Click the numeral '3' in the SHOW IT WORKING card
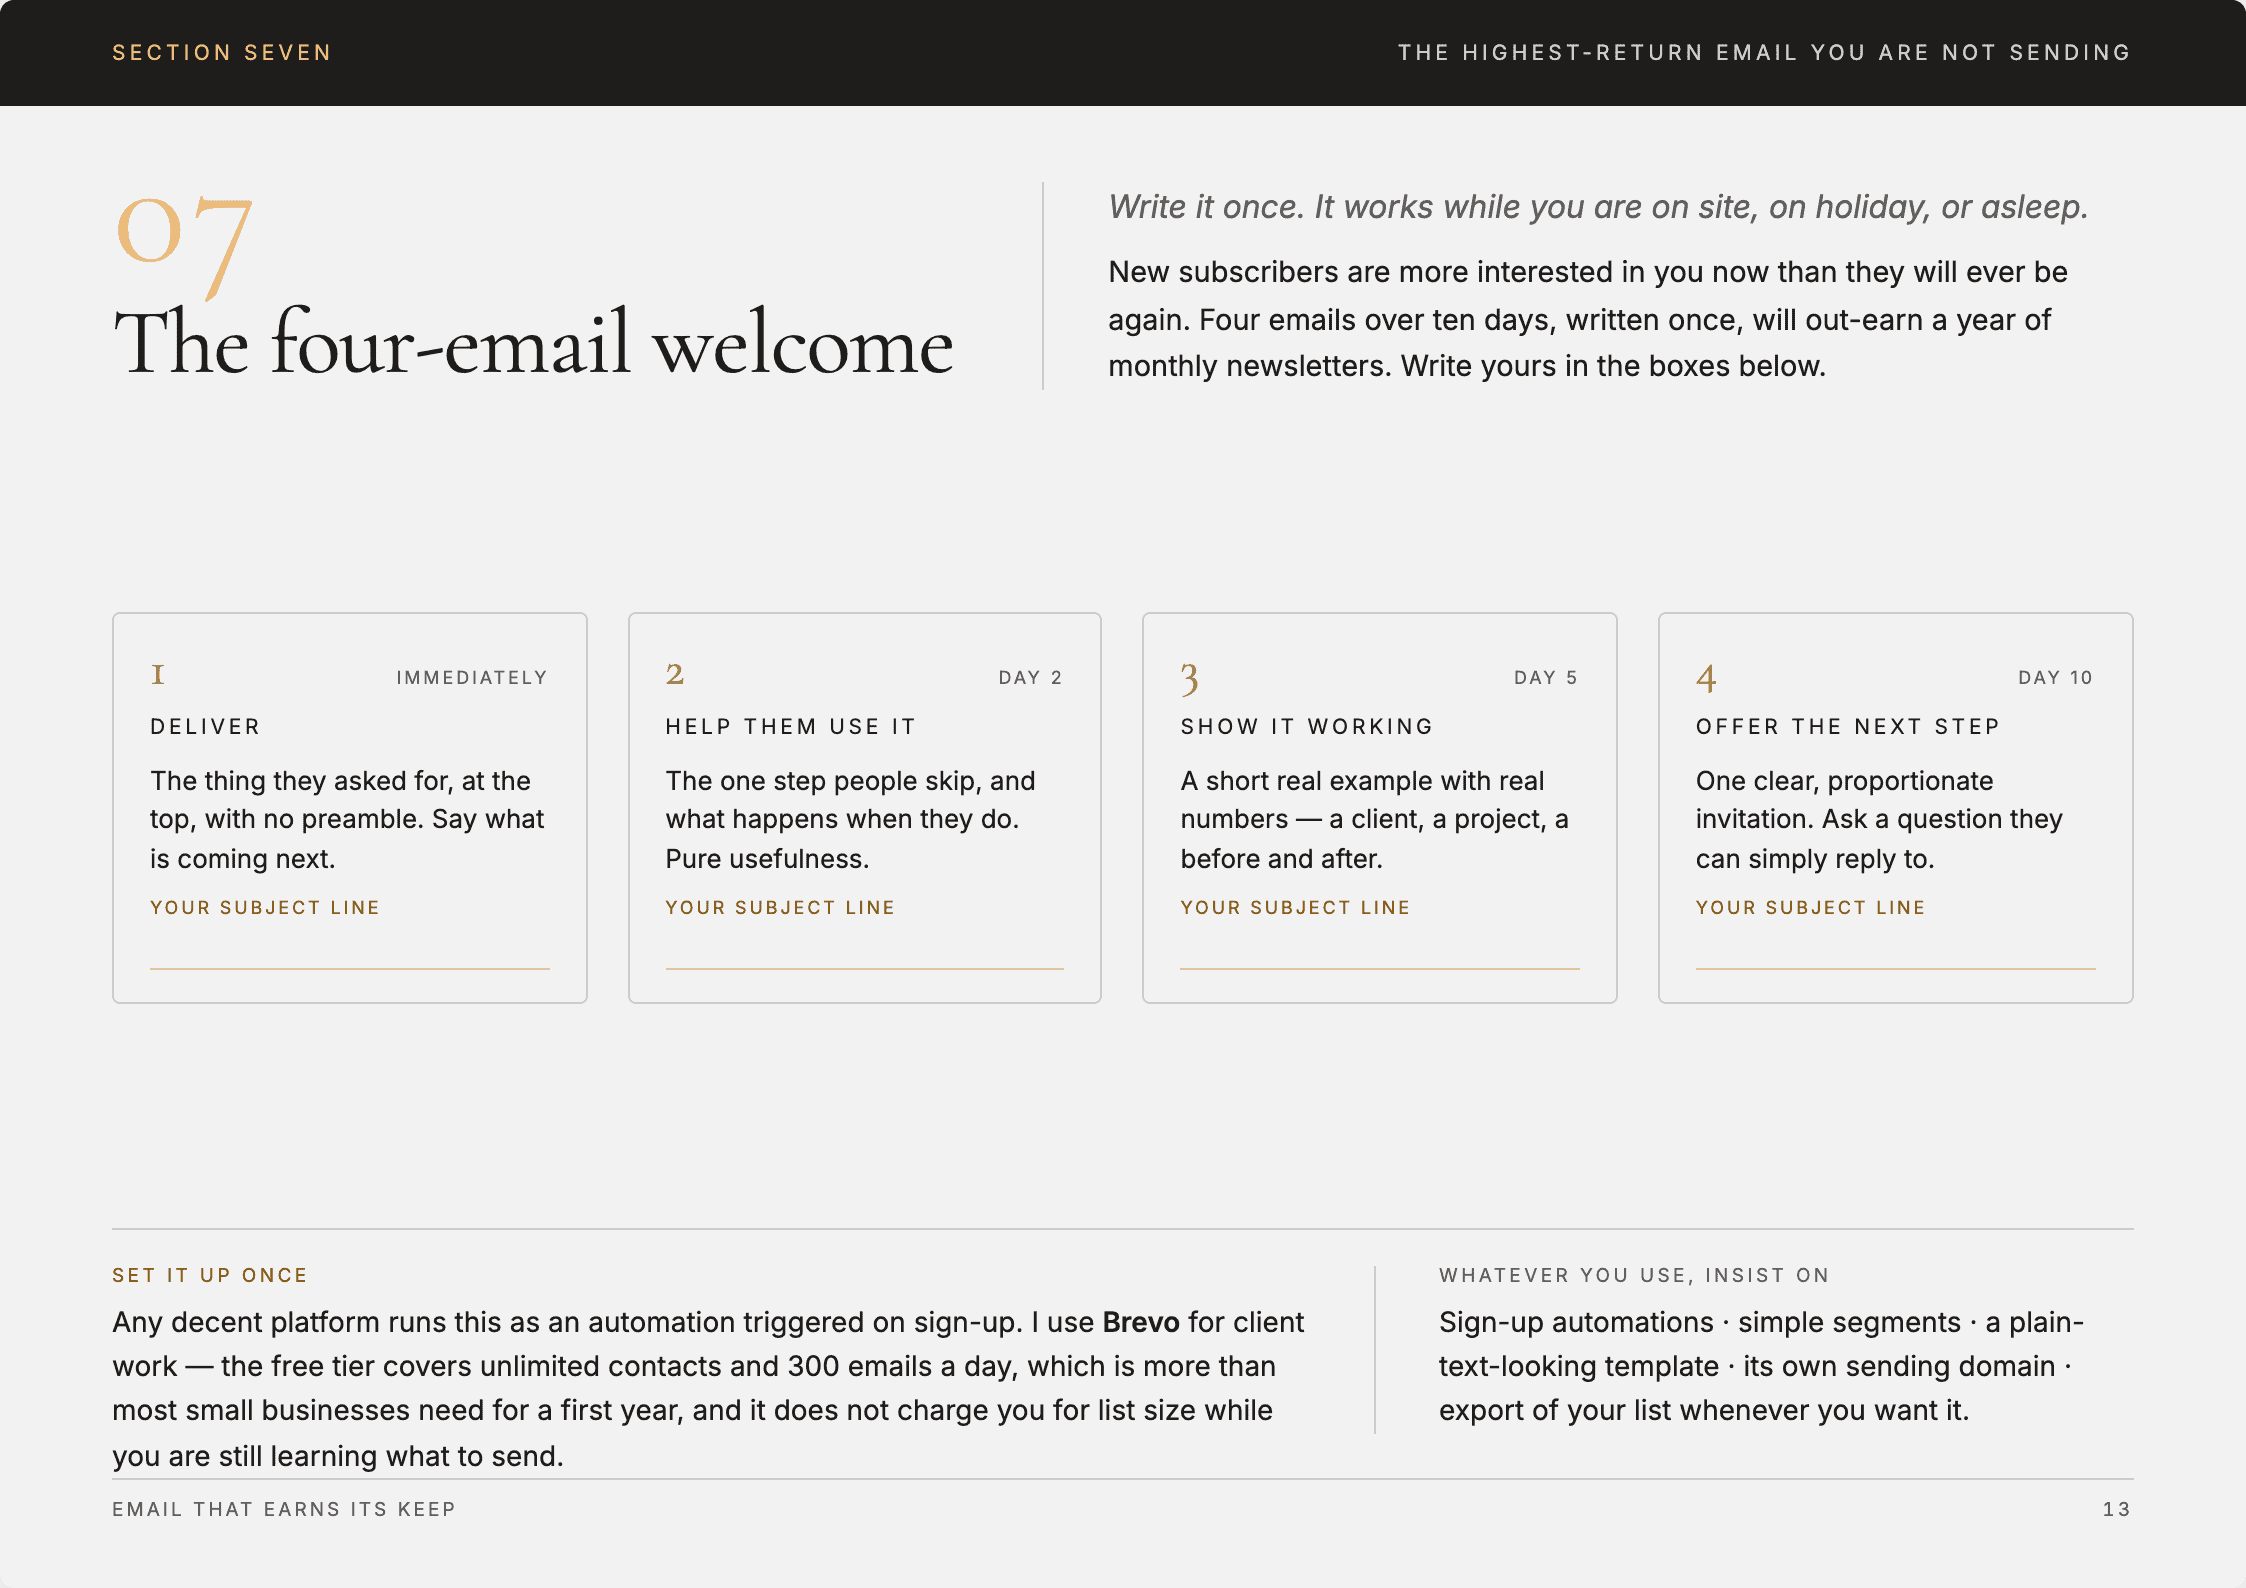2246x1588 pixels. point(1189,679)
